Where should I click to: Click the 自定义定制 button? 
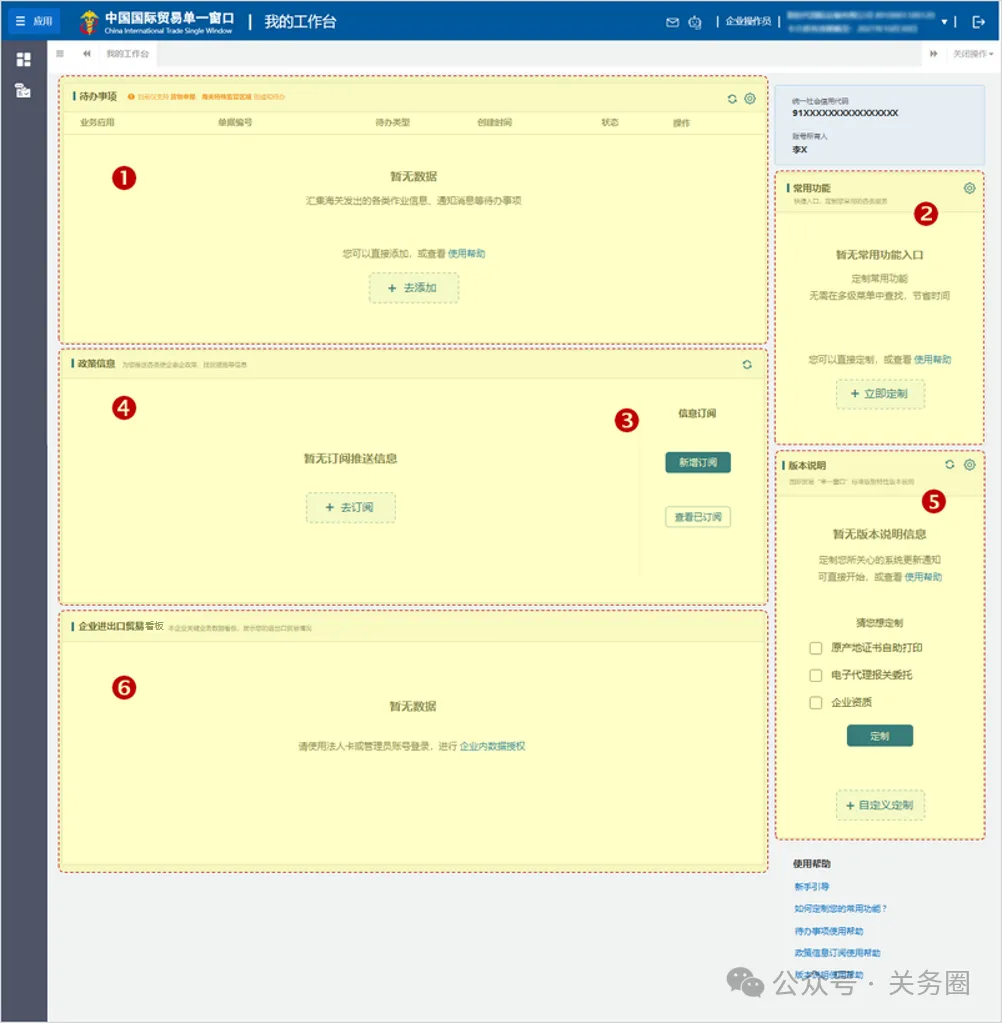click(880, 805)
